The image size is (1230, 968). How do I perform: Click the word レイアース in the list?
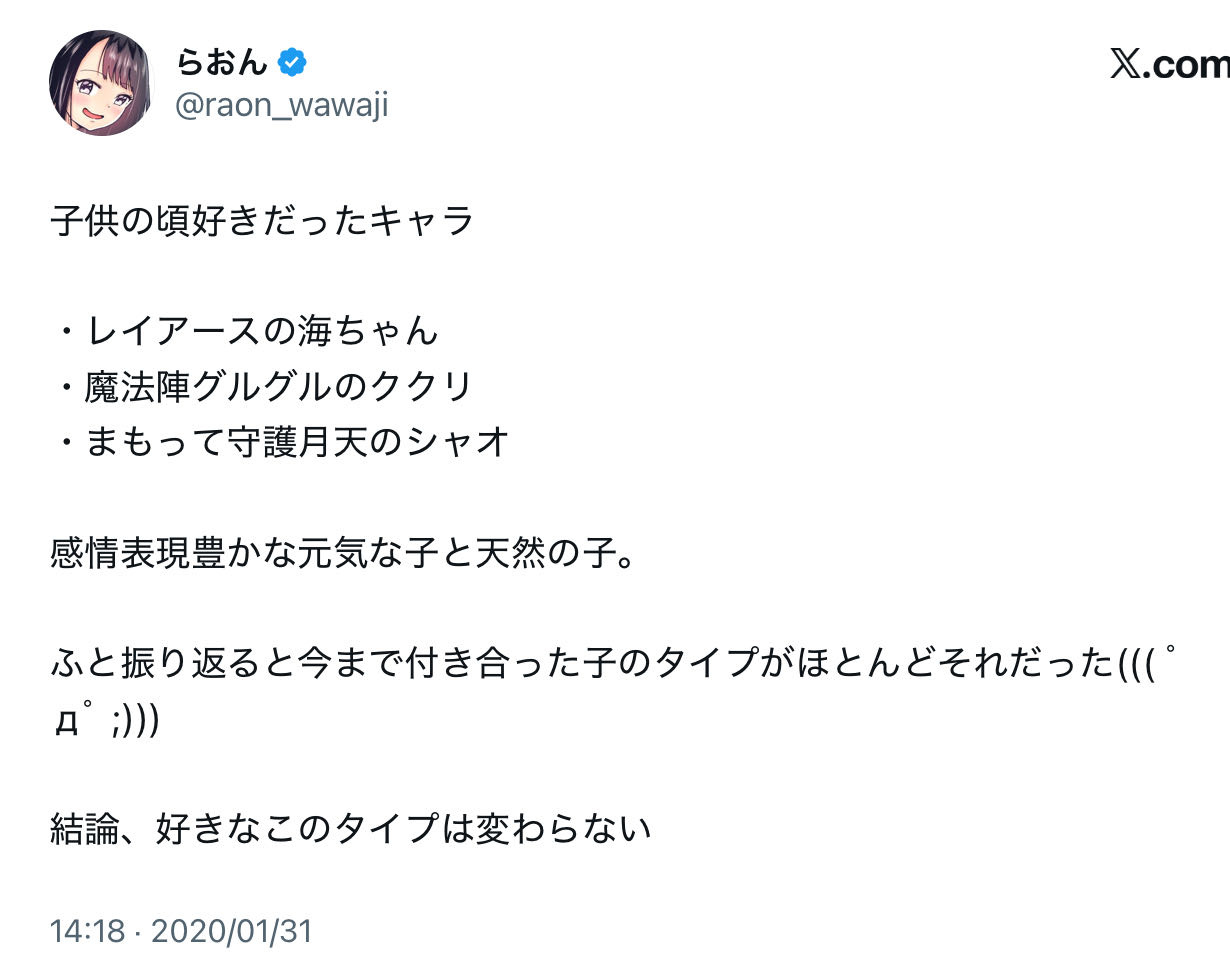click(x=173, y=331)
